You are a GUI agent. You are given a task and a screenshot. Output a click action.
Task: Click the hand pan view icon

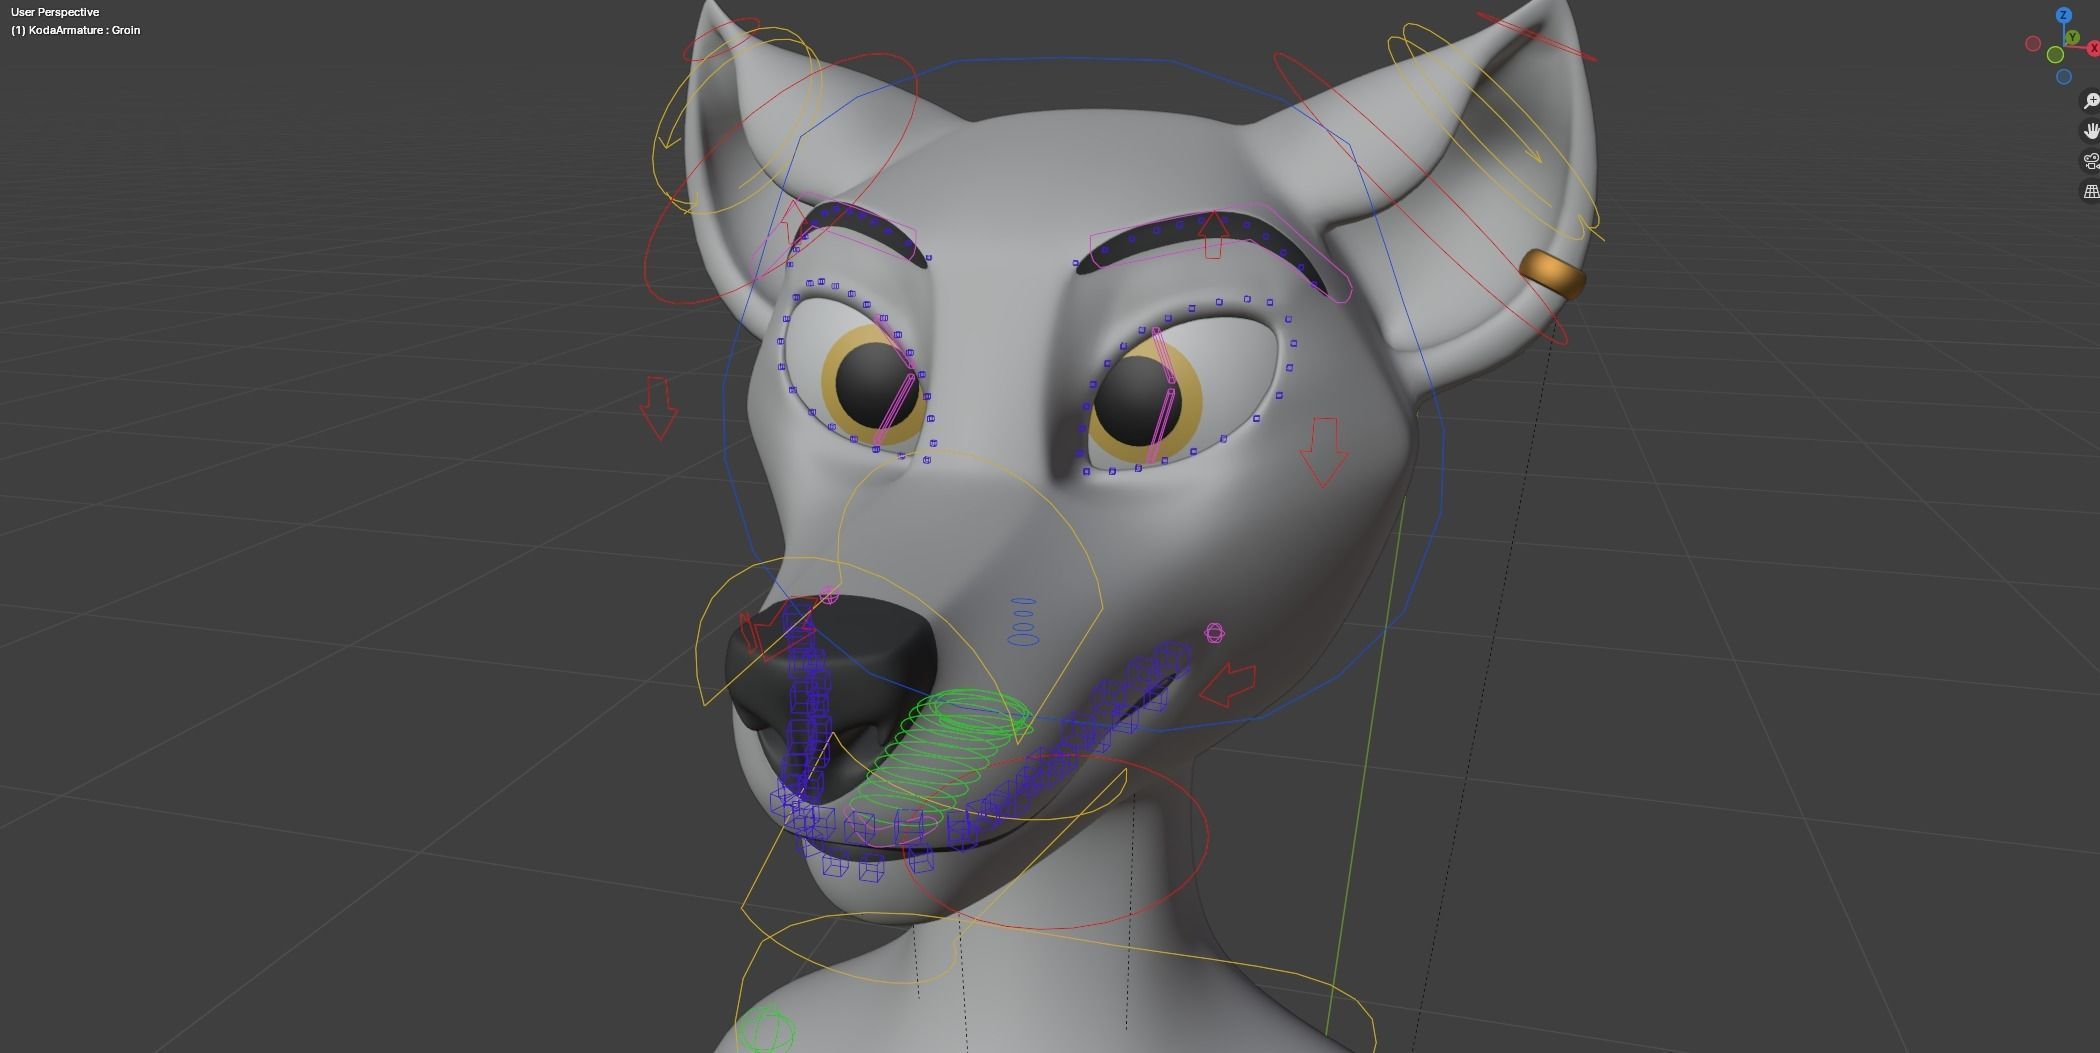pyautogui.click(x=2090, y=131)
